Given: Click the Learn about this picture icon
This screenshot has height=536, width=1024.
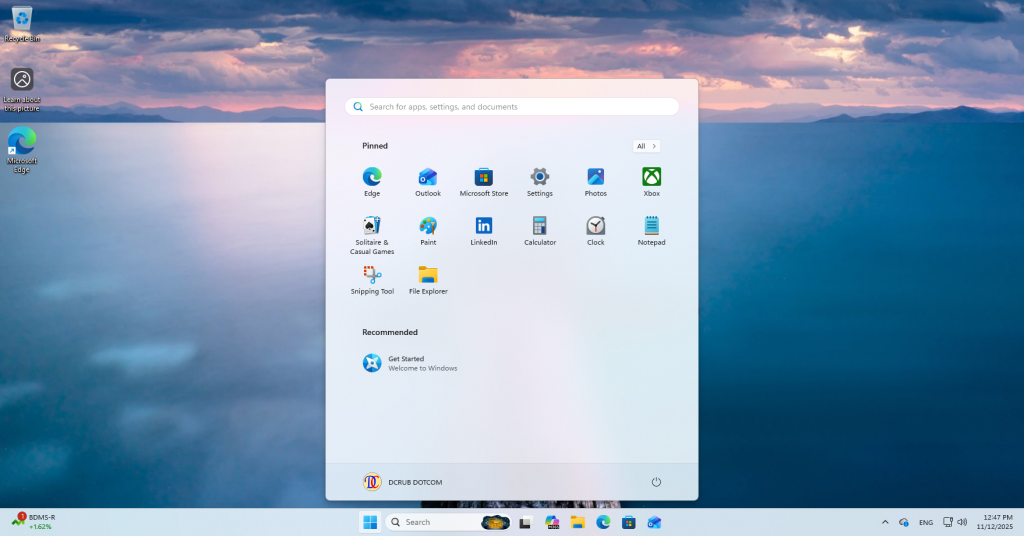Looking at the screenshot, I should 22,90.
